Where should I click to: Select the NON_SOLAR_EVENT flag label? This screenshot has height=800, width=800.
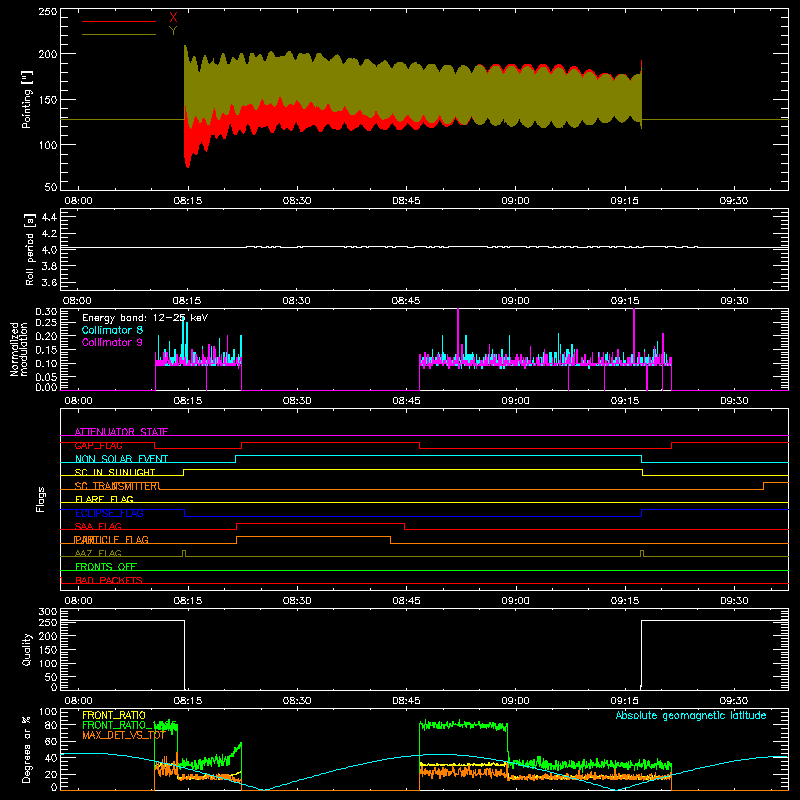(x=121, y=459)
